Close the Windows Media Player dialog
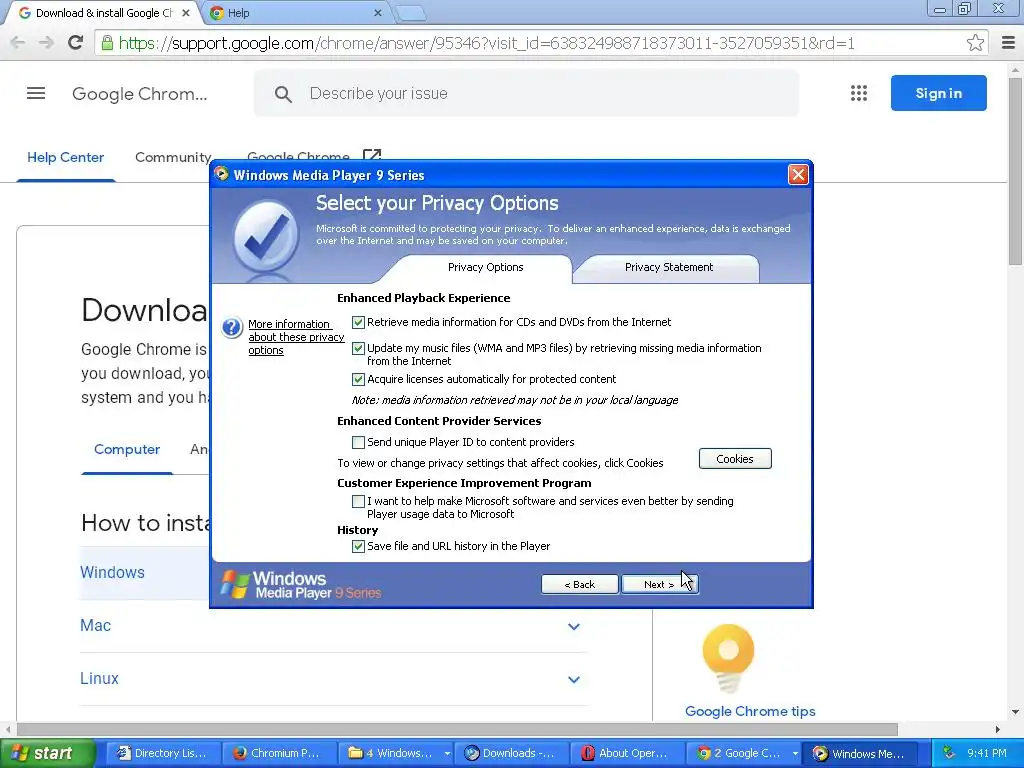The image size is (1024, 768). pyautogui.click(x=798, y=174)
